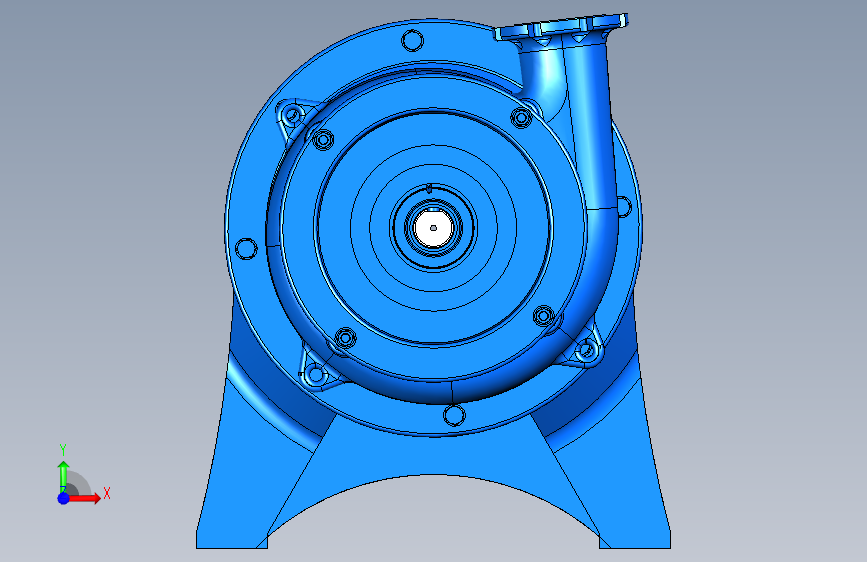
Task: Click the green Y axis arrow of the triad
Action: (64, 477)
